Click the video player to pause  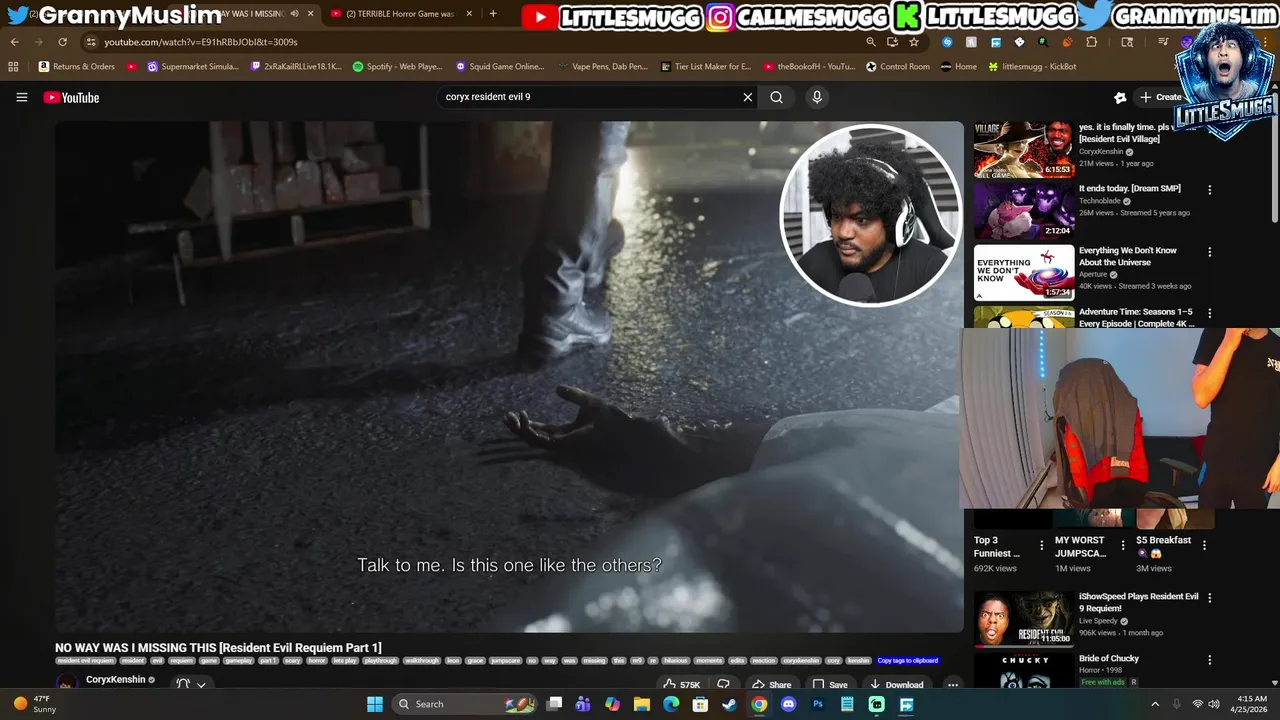pos(509,377)
